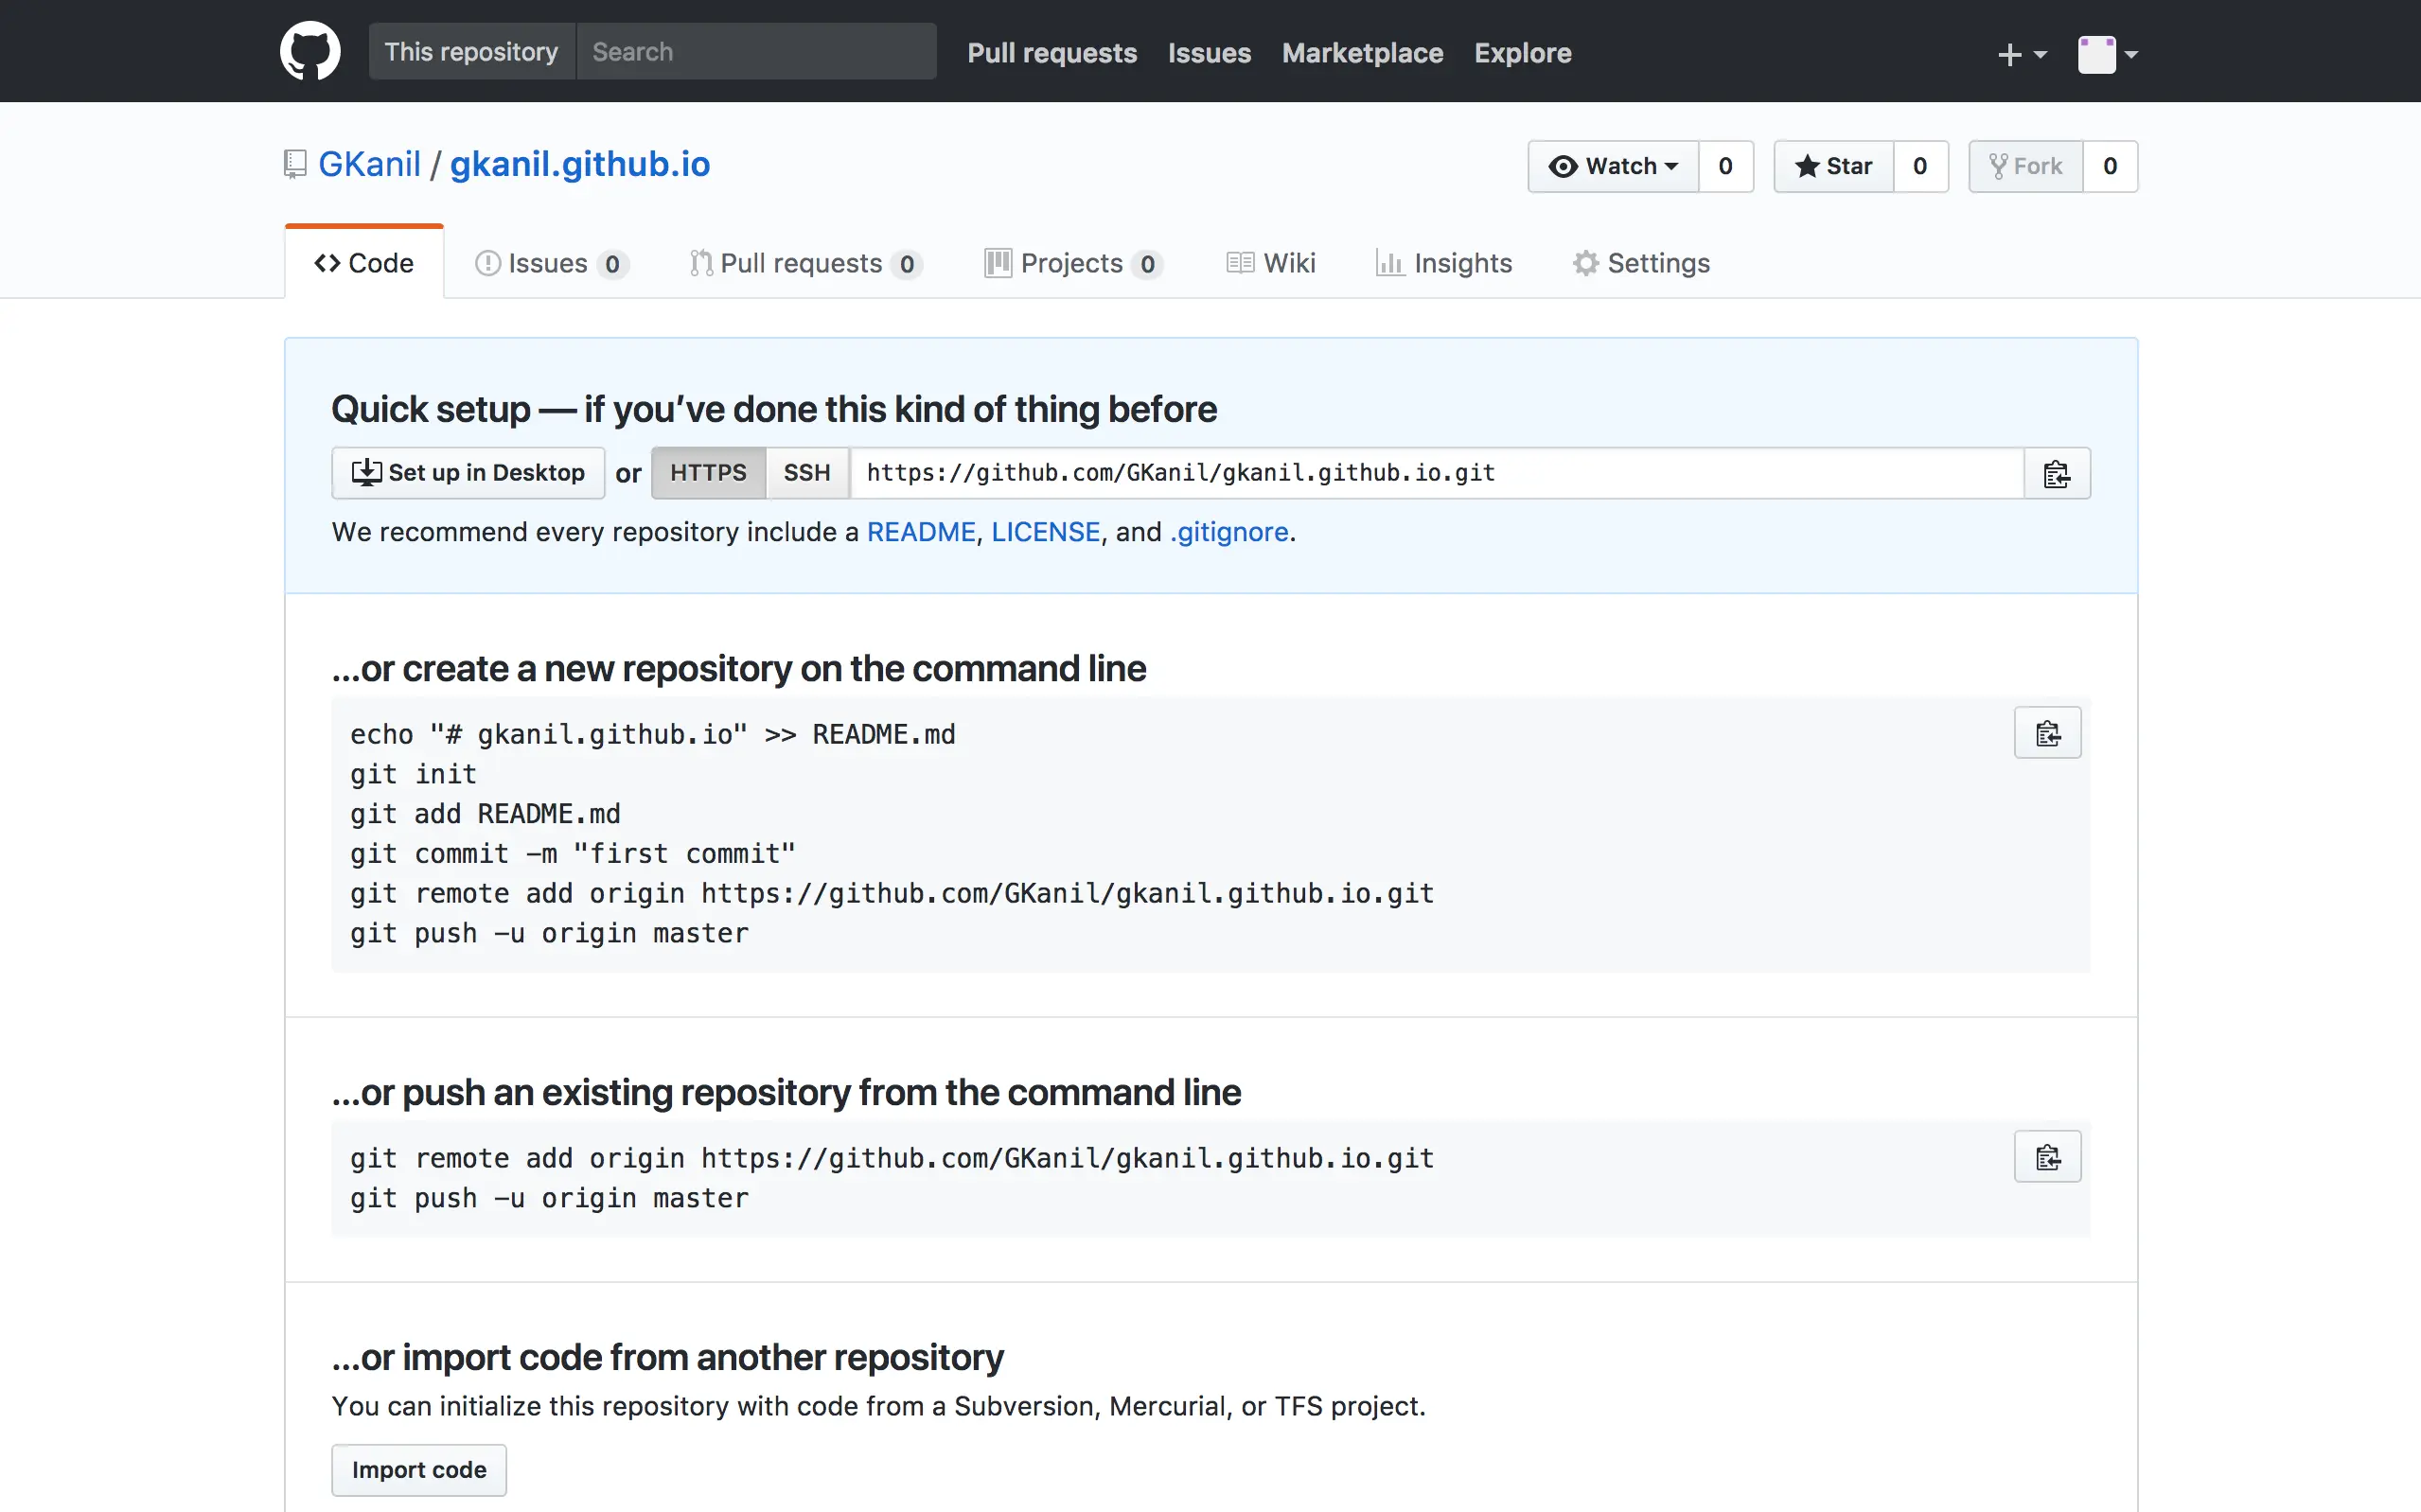Open the Settings tab with the gear icon
The width and height of the screenshot is (2421, 1512).
pos(1641,263)
